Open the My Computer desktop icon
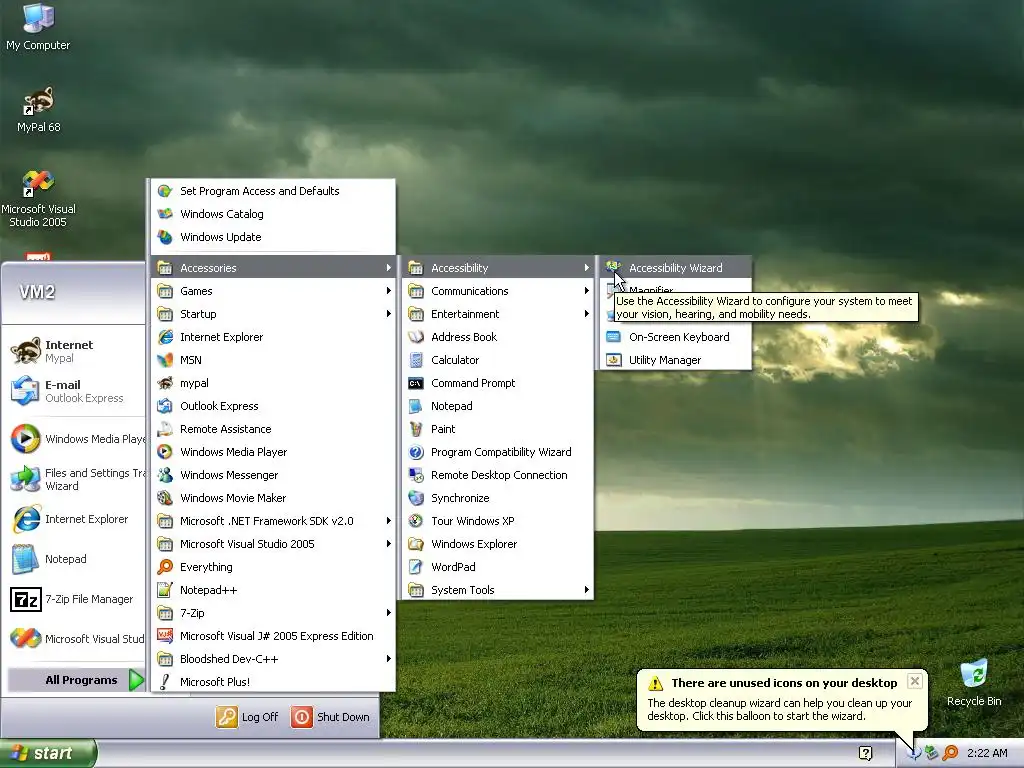 (38, 26)
